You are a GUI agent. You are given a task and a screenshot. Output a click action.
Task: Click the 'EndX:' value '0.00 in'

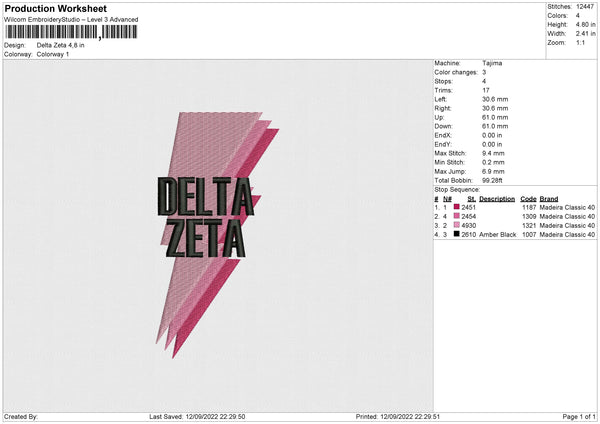492,135
